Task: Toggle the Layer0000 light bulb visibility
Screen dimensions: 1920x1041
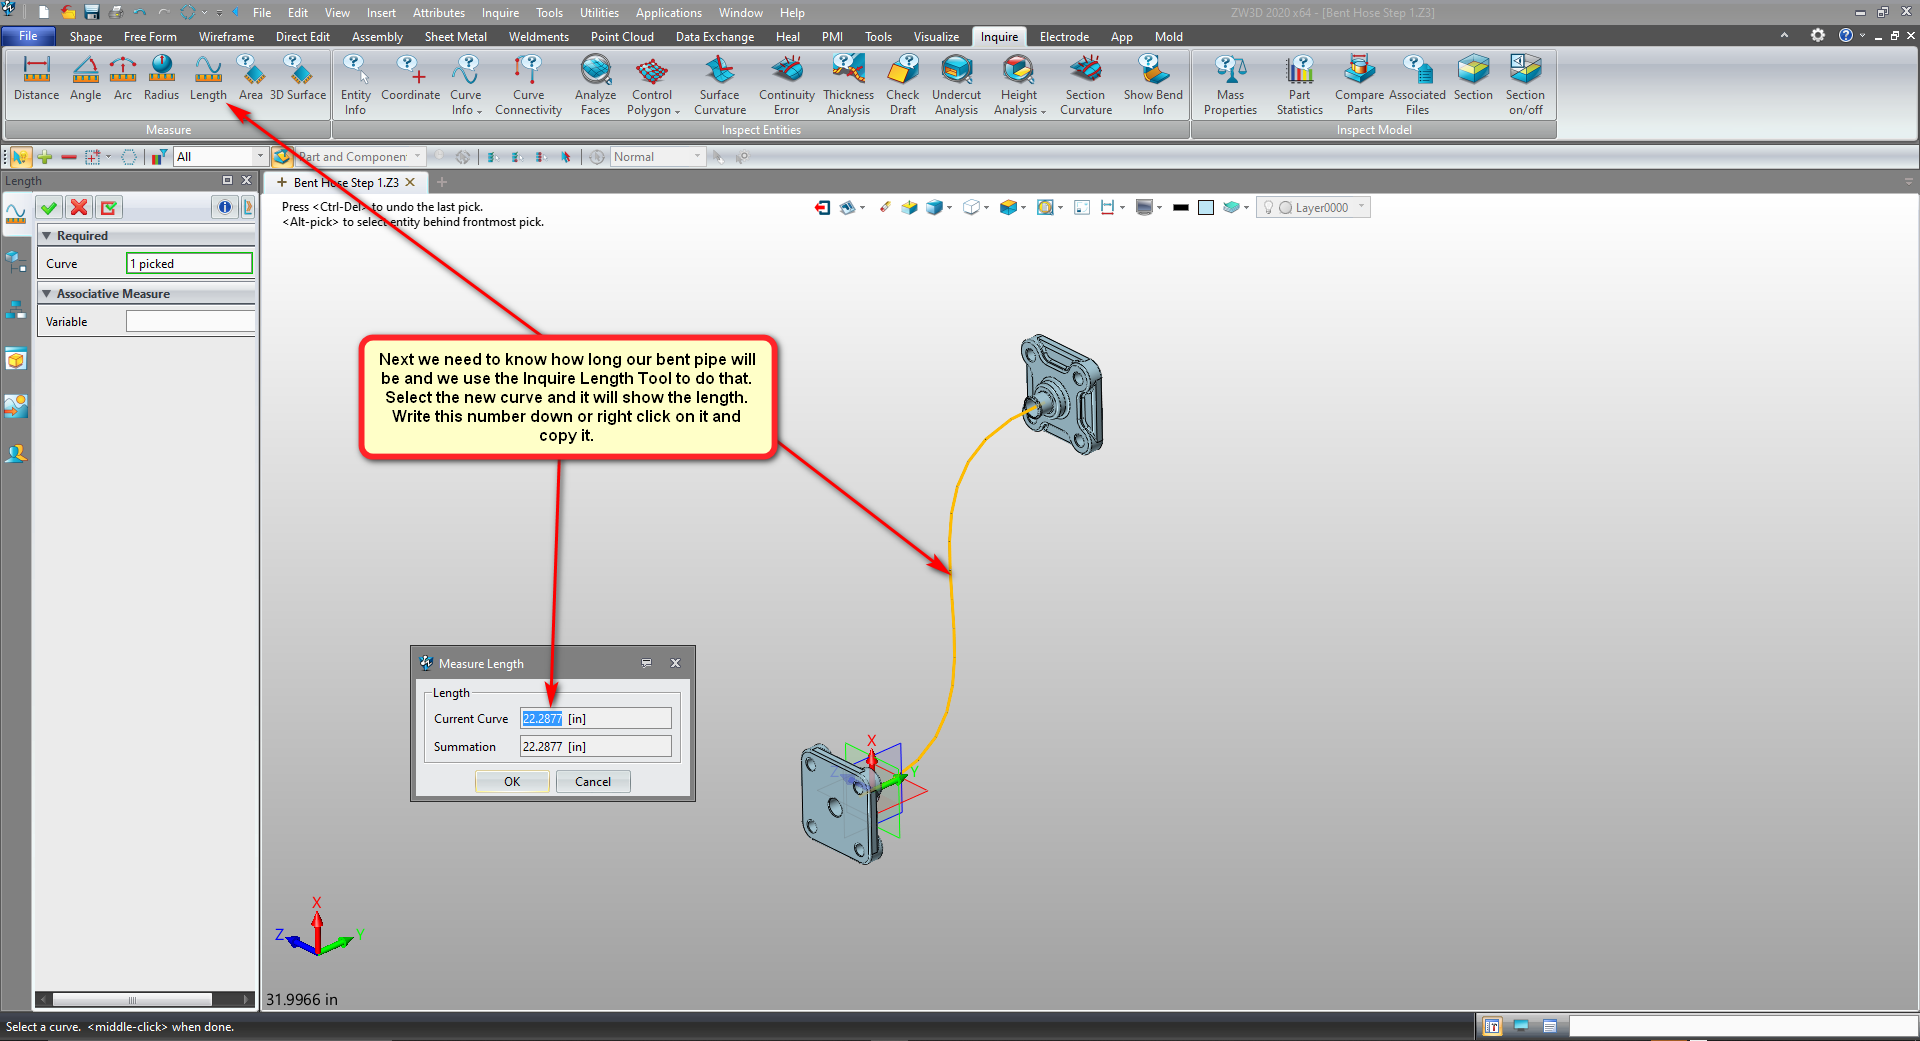Action: point(1268,208)
